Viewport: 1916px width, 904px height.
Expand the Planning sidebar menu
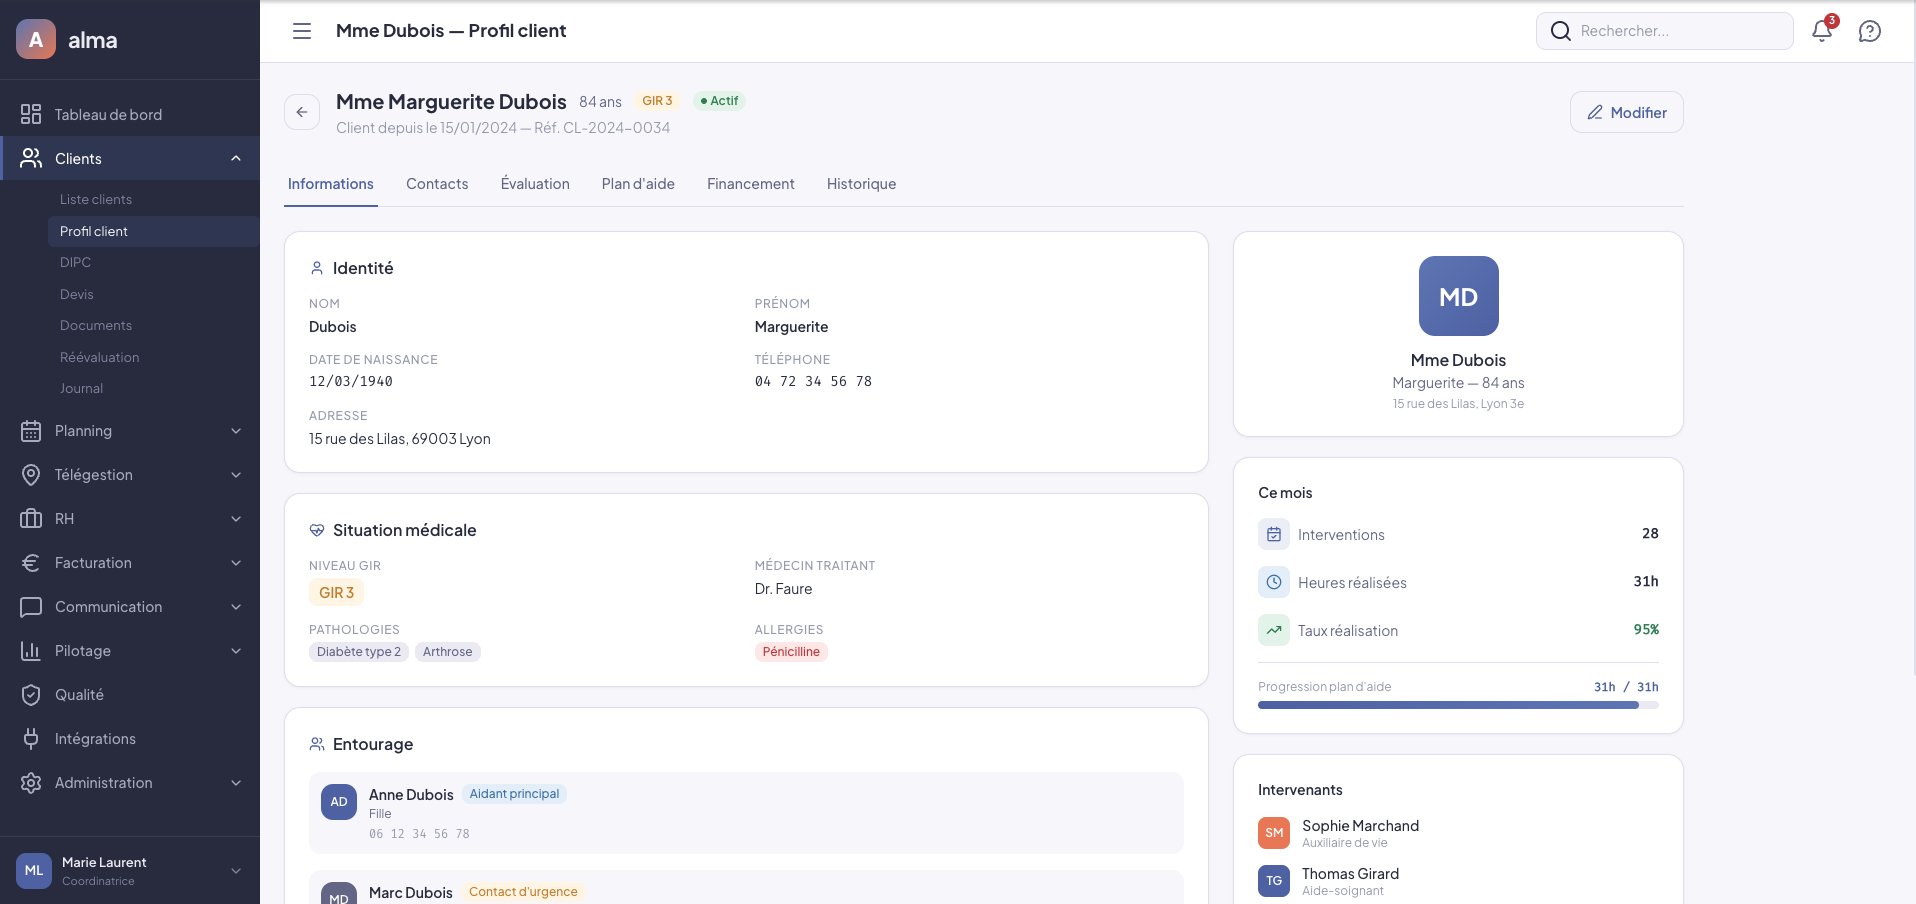[130, 431]
